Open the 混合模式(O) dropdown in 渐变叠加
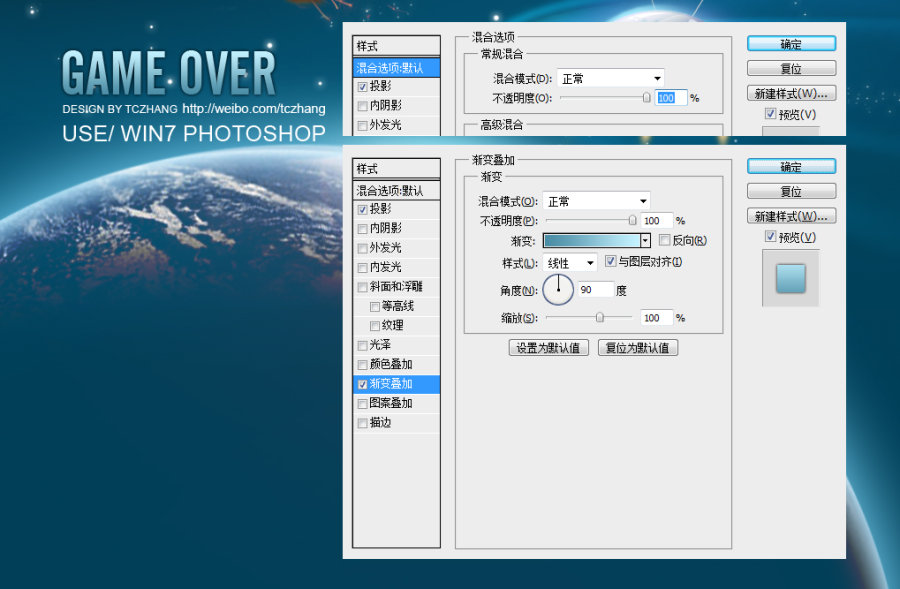Screen dimensions: 900x589 [596, 201]
